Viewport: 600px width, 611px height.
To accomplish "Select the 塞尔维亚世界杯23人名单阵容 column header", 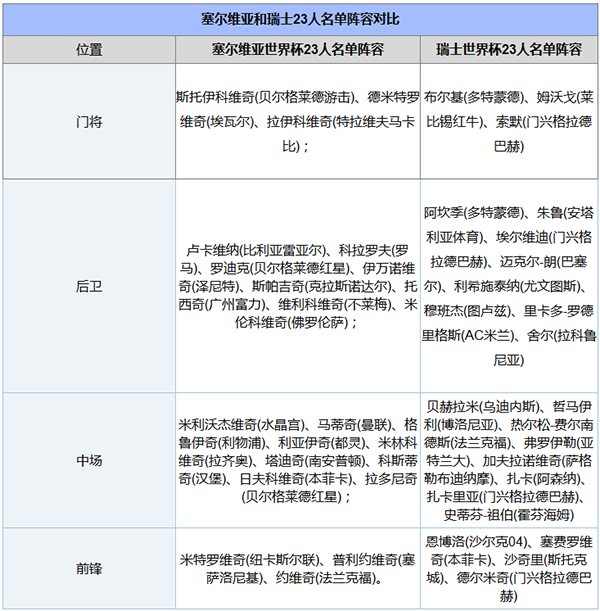I will tap(298, 49).
